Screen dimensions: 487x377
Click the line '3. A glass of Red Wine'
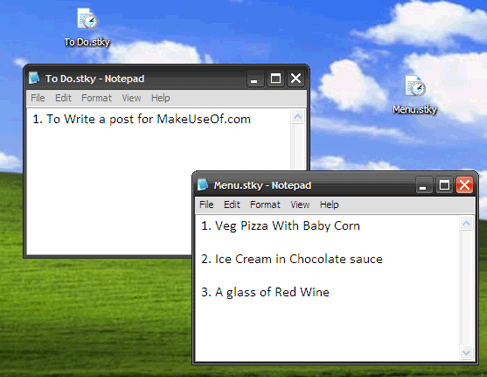coord(265,292)
